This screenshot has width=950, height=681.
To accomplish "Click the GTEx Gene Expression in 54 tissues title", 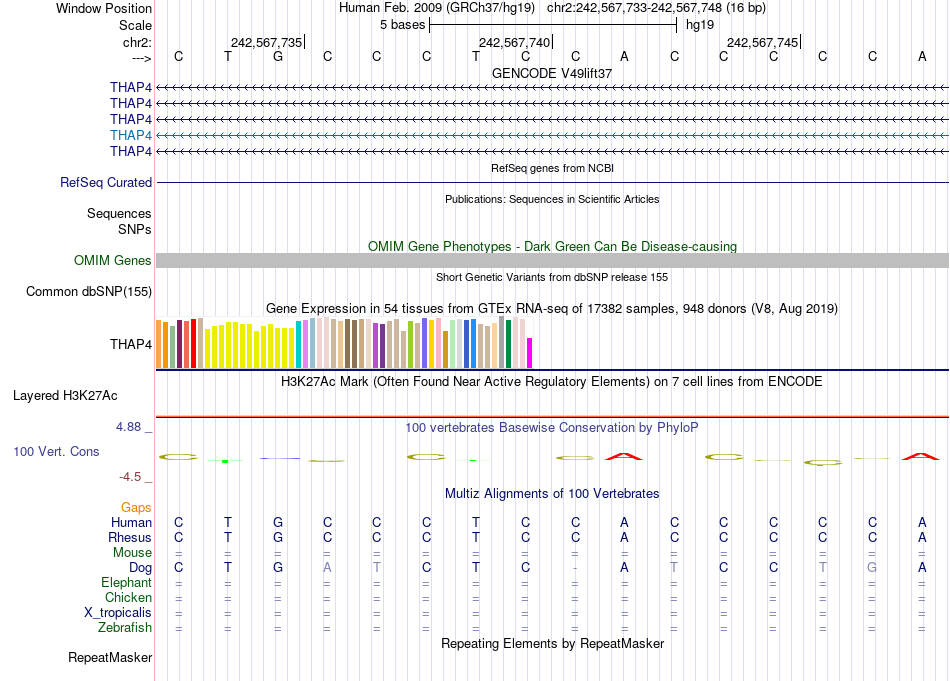I will [x=552, y=308].
